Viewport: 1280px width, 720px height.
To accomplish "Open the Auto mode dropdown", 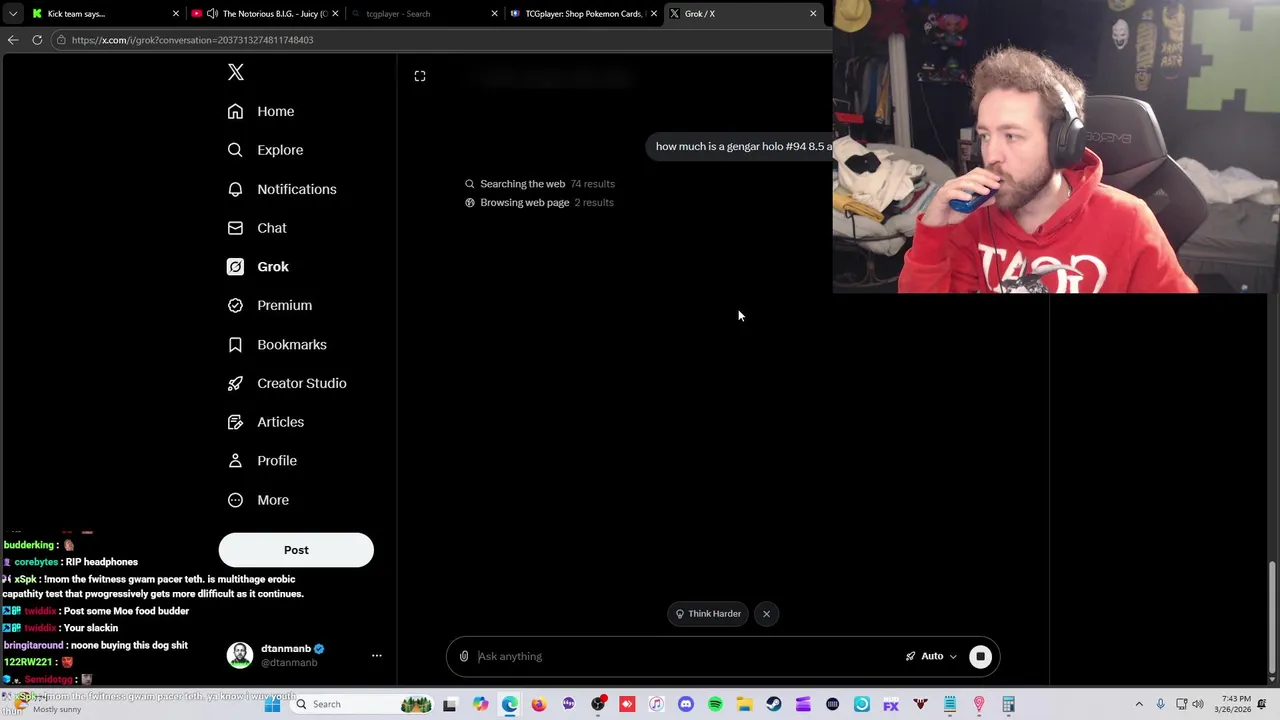I will [x=931, y=656].
